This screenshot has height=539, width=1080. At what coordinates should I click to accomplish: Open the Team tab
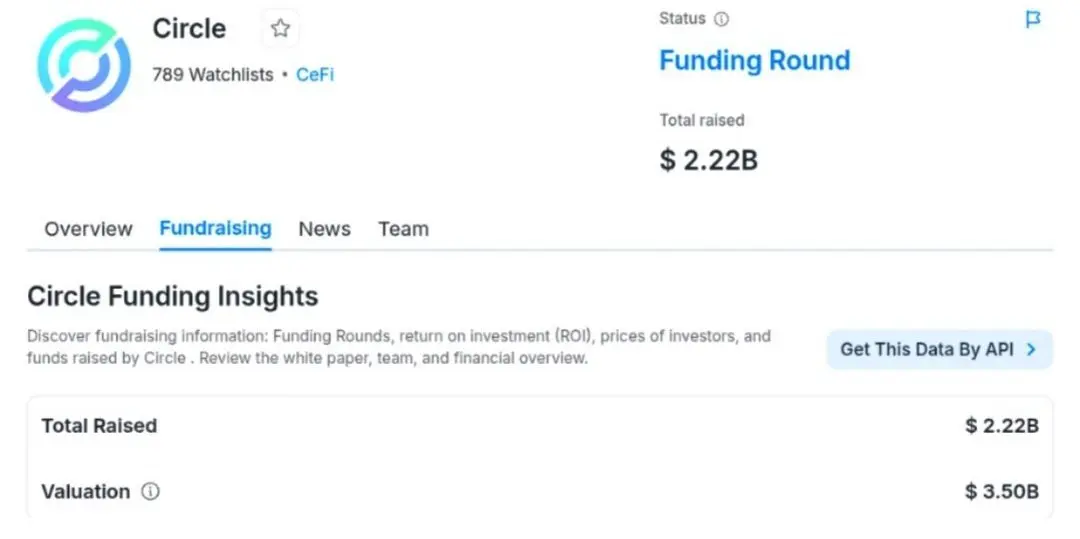pyautogui.click(x=403, y=229)
